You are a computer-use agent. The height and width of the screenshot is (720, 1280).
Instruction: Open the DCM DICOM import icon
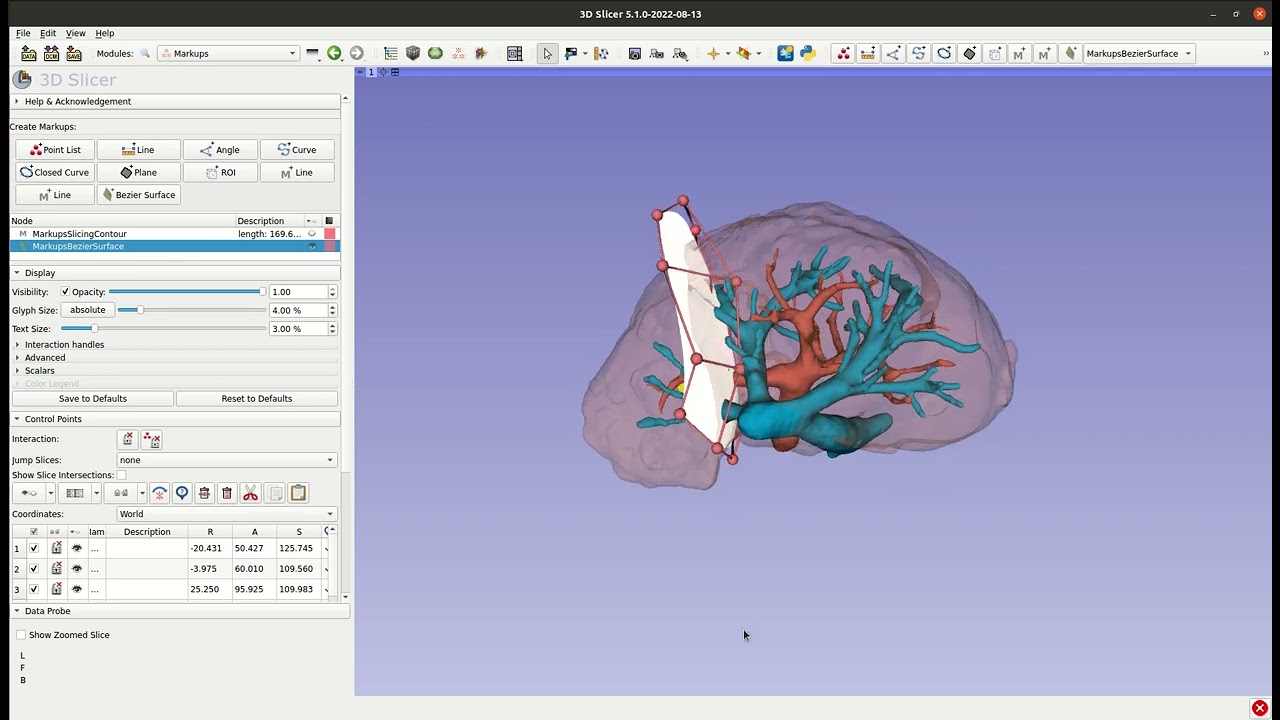coord(51,53)
